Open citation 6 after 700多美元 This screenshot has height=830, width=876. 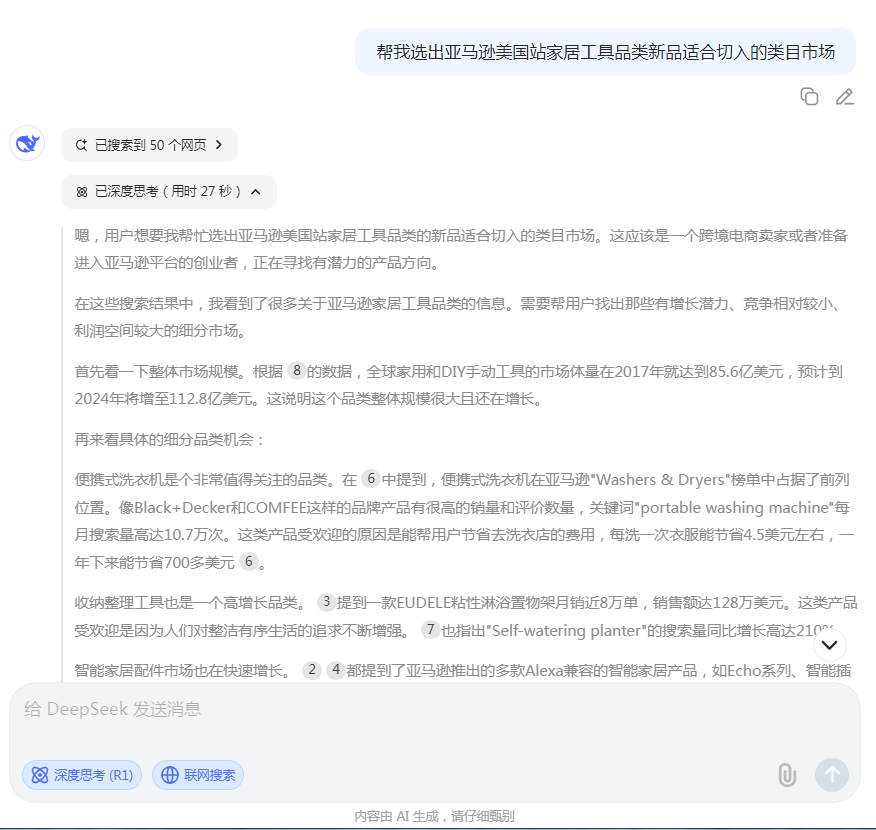click(x=249, y=561)
